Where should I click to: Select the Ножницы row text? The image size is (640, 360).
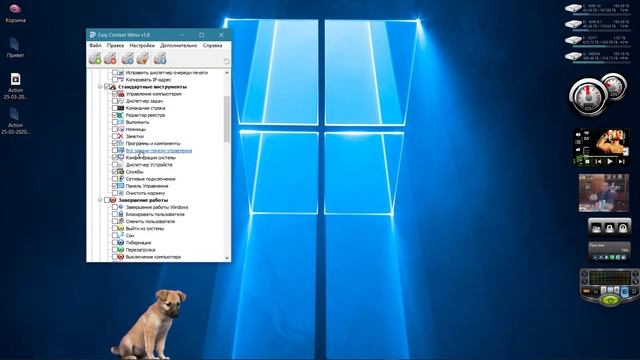point(136,129)
